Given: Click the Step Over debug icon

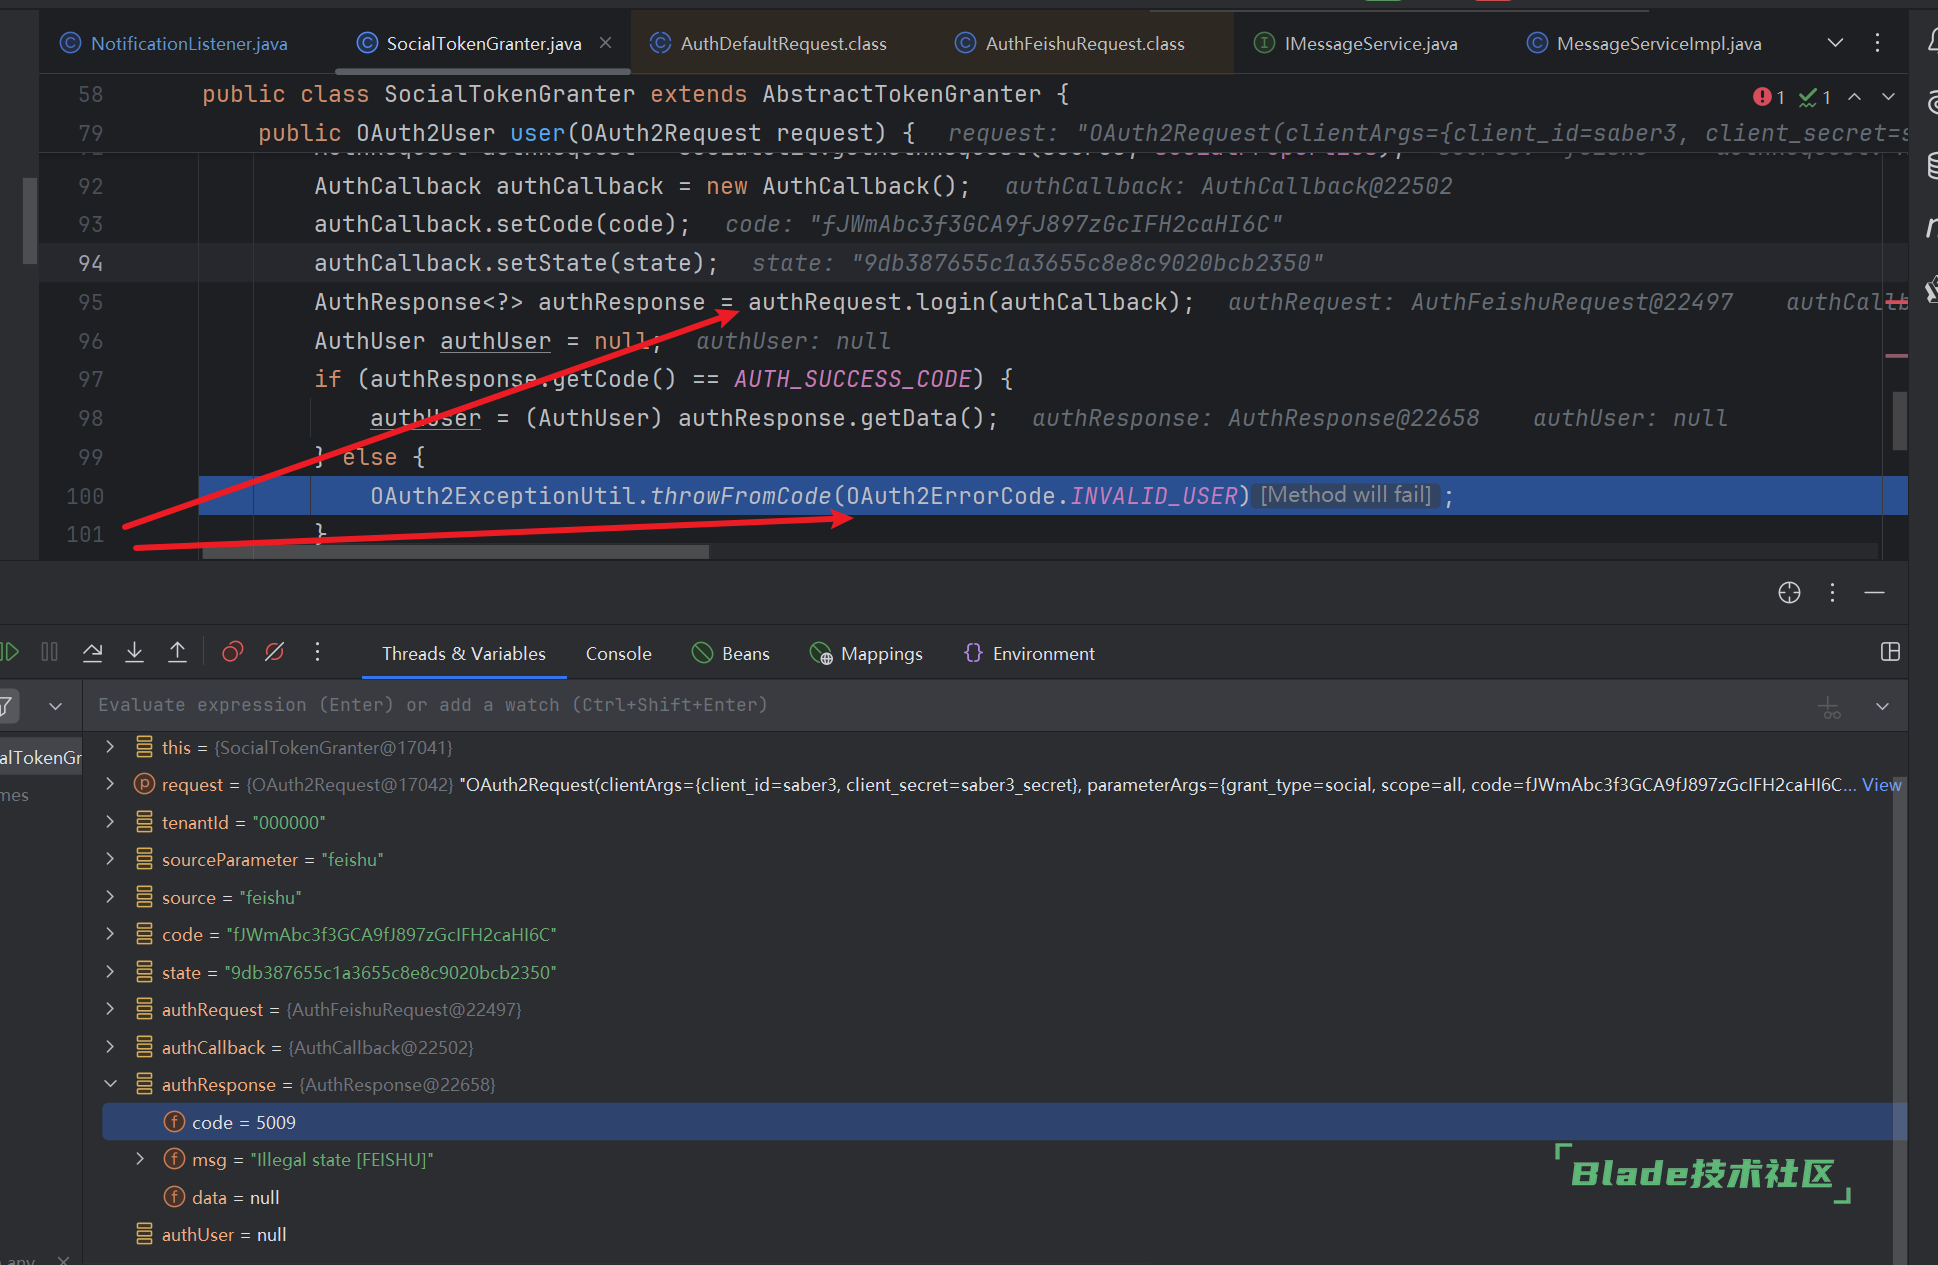Looking at the screenshot, I should (x=92, y=652).
